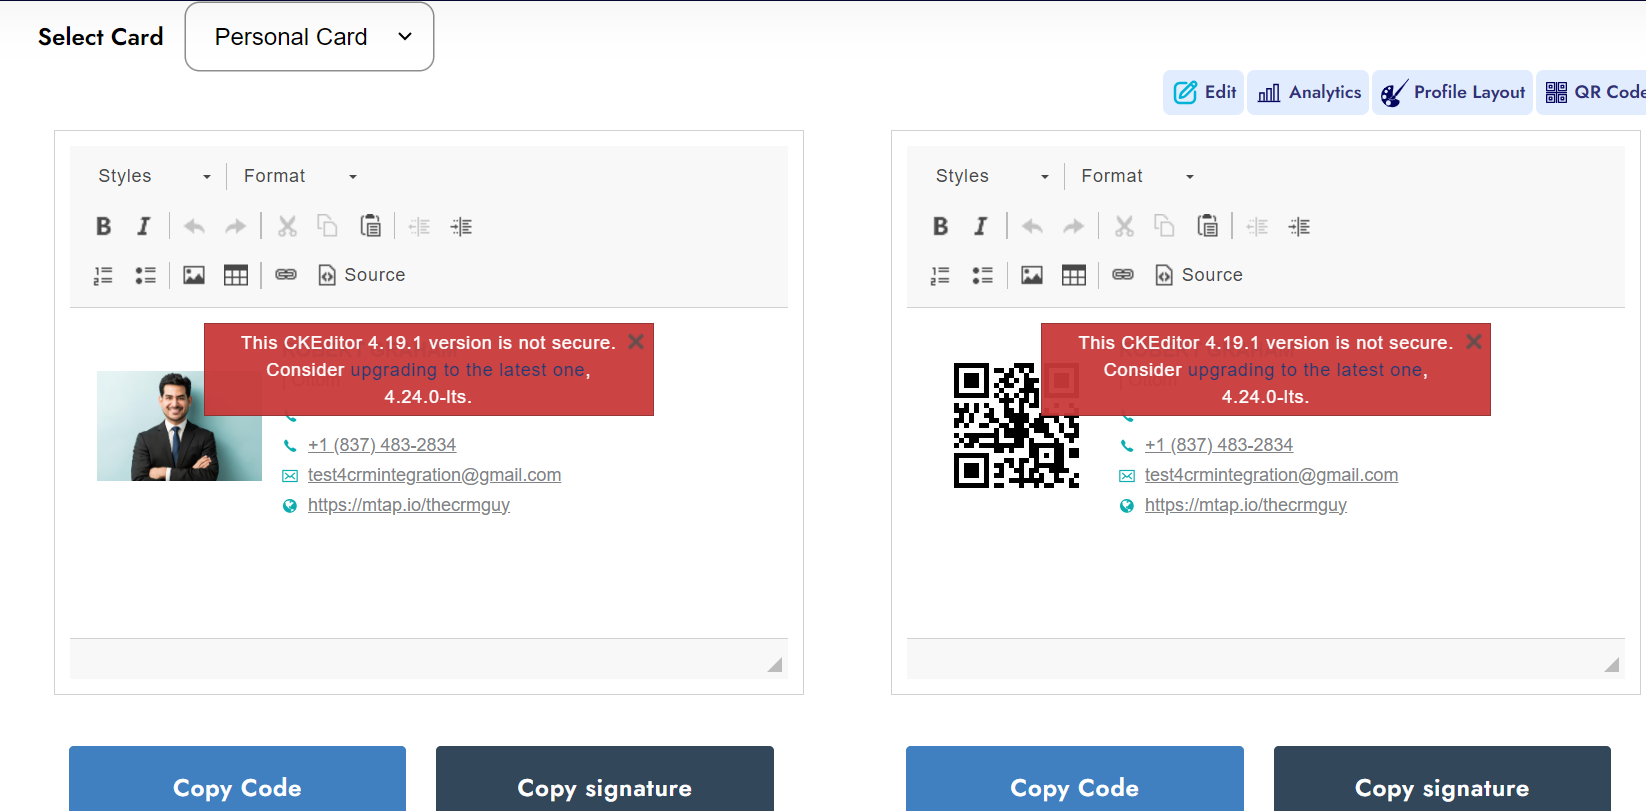Click the right Copy signature button
The width and height of the screenshot is (1646, 811).
click(x=1441, y=787)
